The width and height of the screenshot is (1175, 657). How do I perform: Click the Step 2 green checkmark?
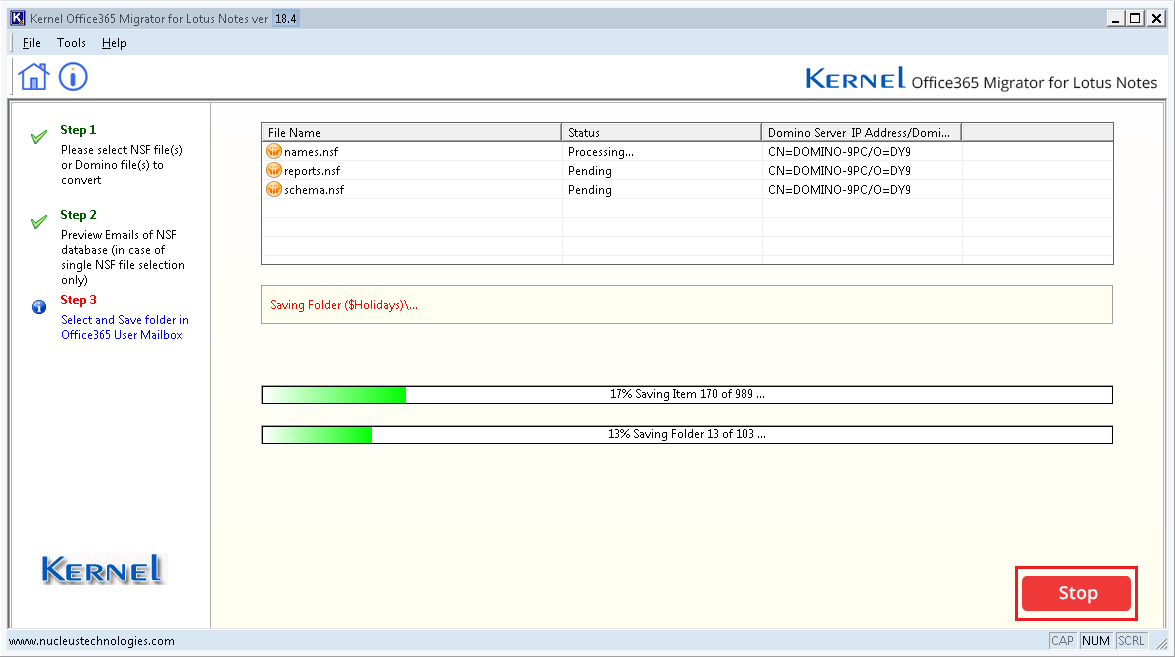39,222
